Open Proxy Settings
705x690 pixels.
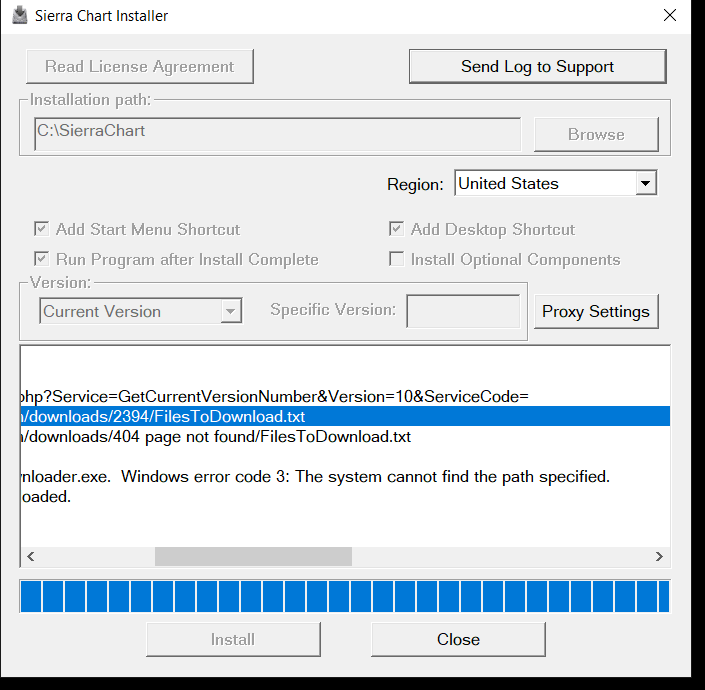point(596,312)
